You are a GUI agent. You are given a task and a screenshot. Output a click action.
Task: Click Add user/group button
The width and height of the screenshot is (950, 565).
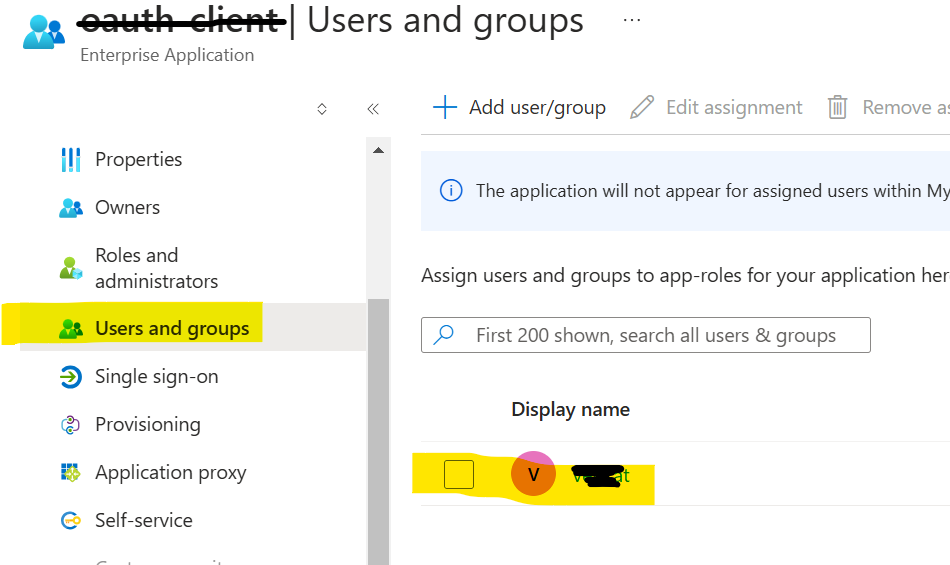[x=519, y=107]
